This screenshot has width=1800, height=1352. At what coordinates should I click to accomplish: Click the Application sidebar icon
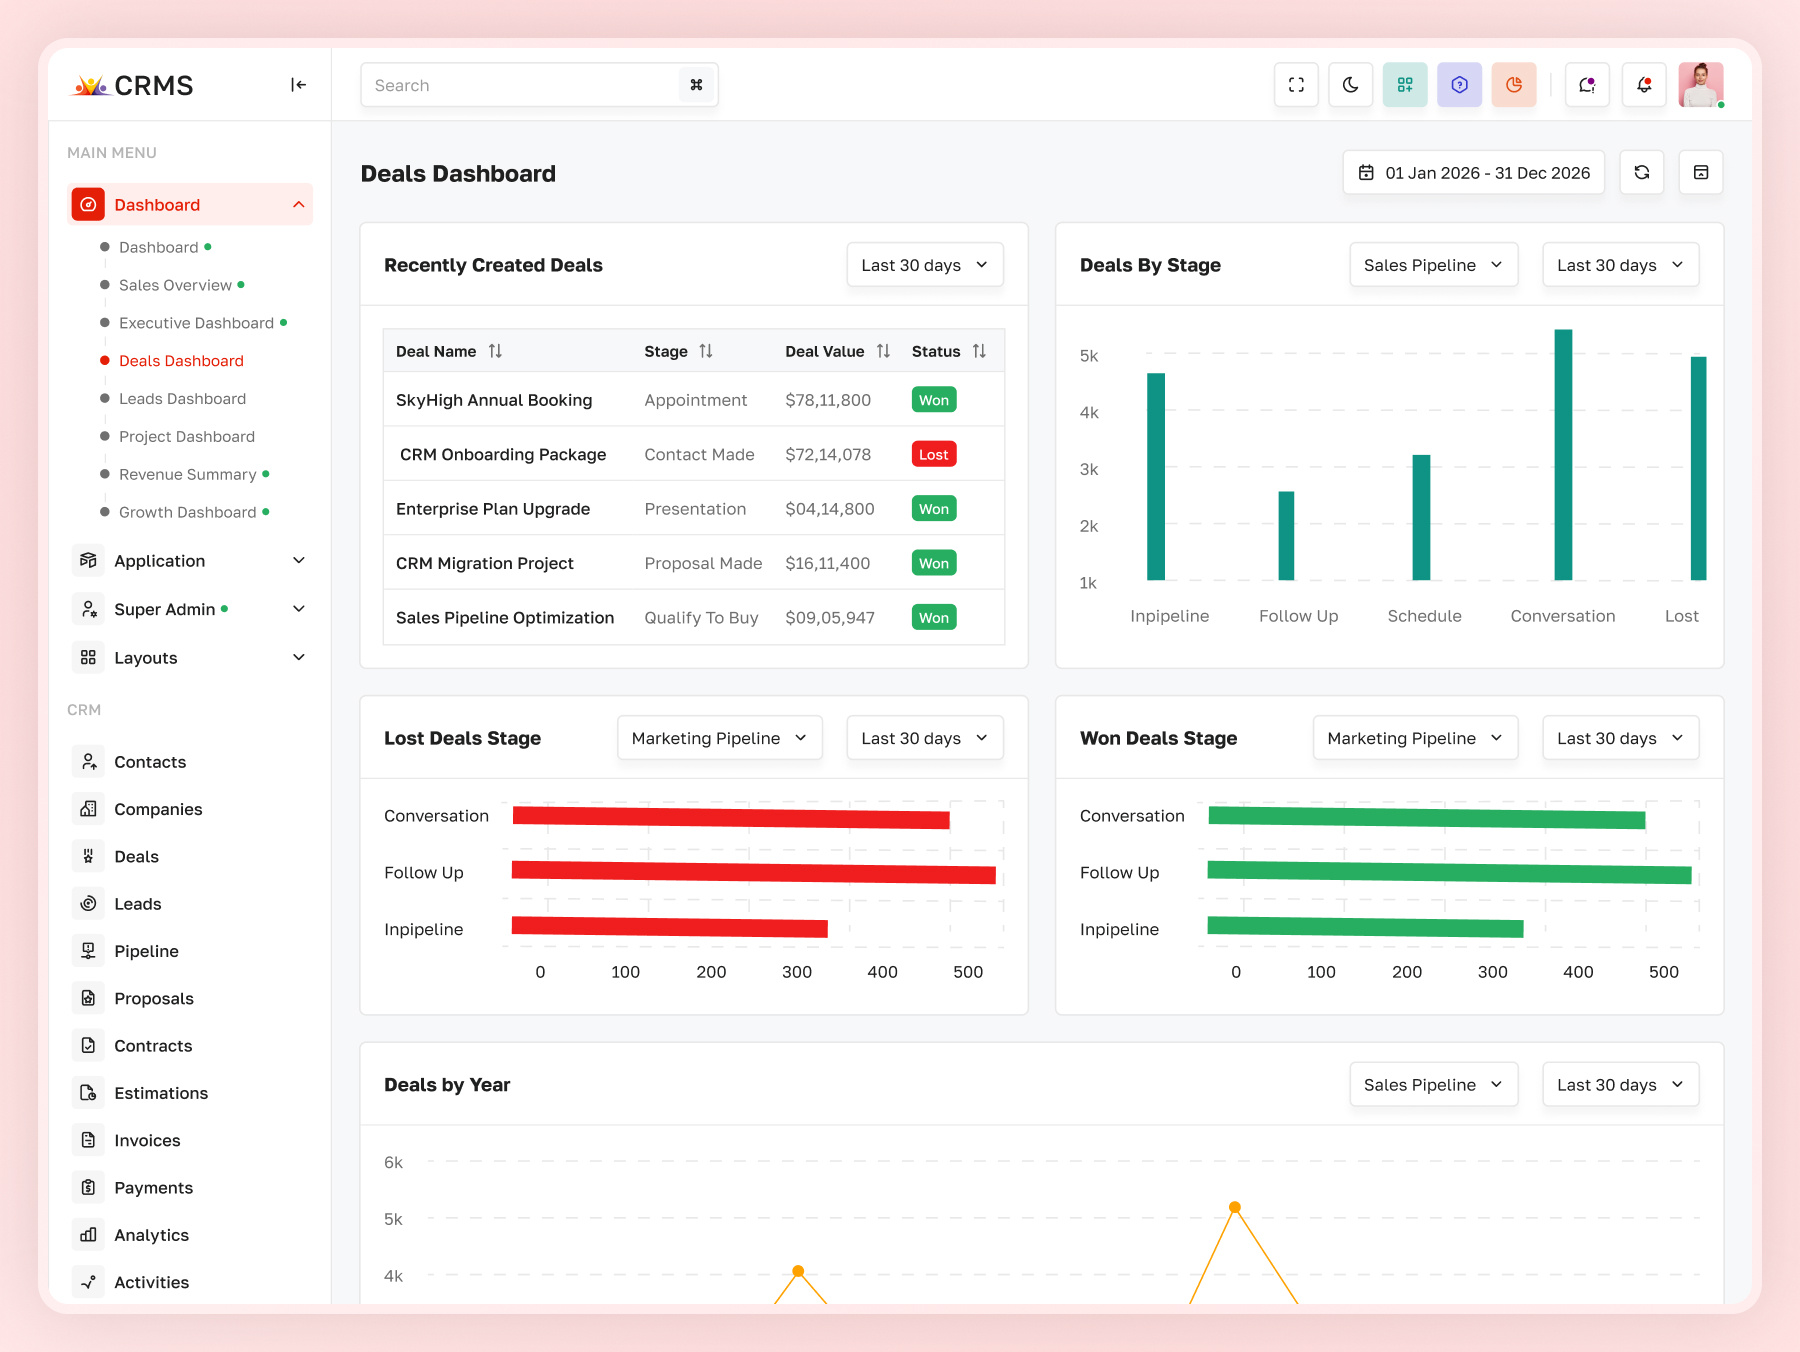[88, 561]
